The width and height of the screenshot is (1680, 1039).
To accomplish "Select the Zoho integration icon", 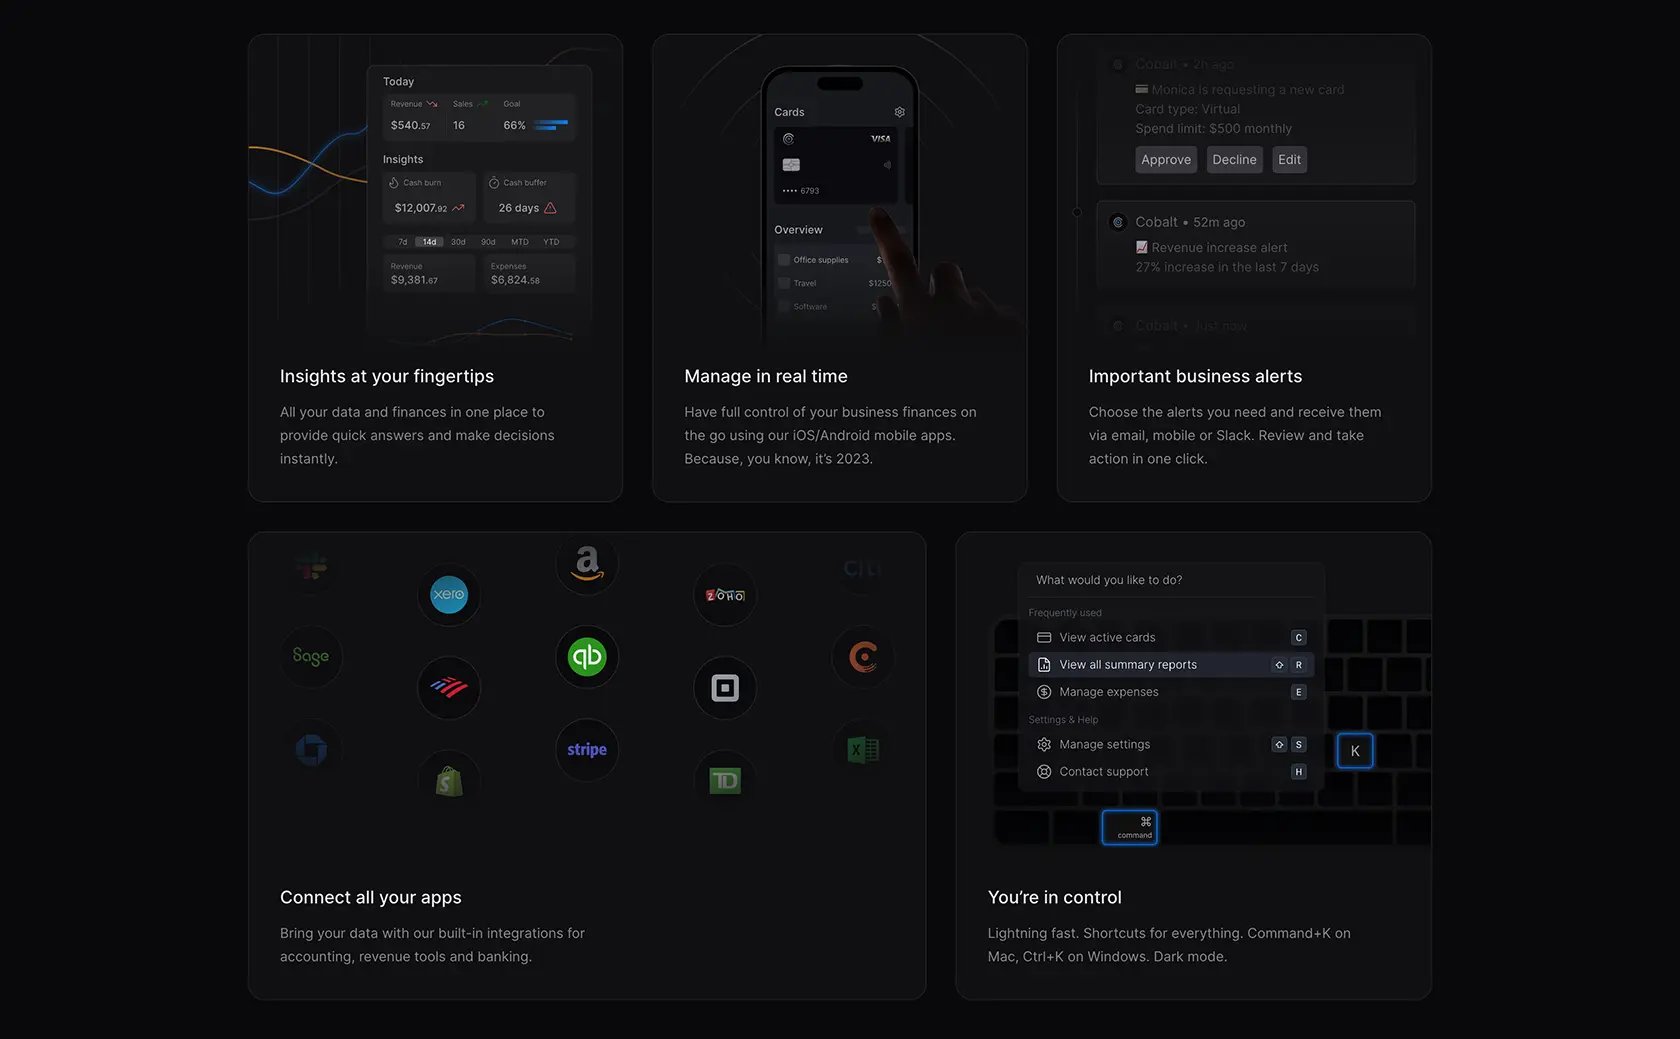I will click(x=725, y=594).
